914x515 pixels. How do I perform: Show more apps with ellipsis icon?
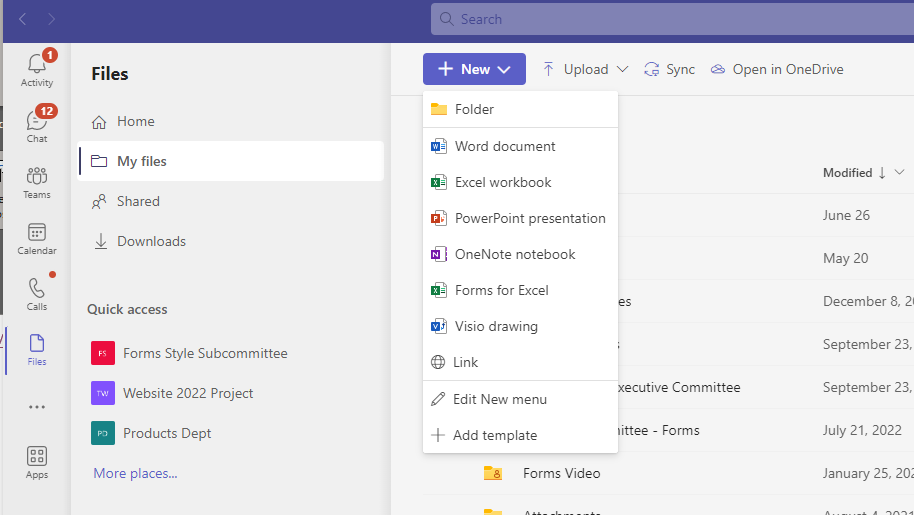37,407
